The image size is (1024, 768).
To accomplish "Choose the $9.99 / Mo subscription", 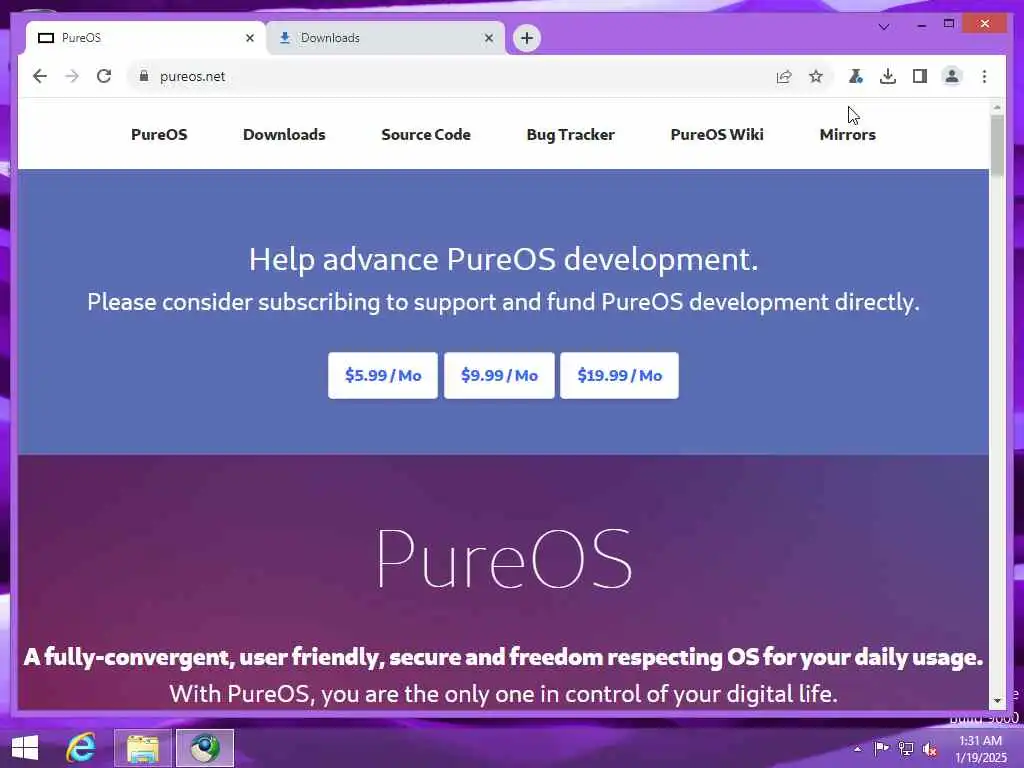I will 499,376.
